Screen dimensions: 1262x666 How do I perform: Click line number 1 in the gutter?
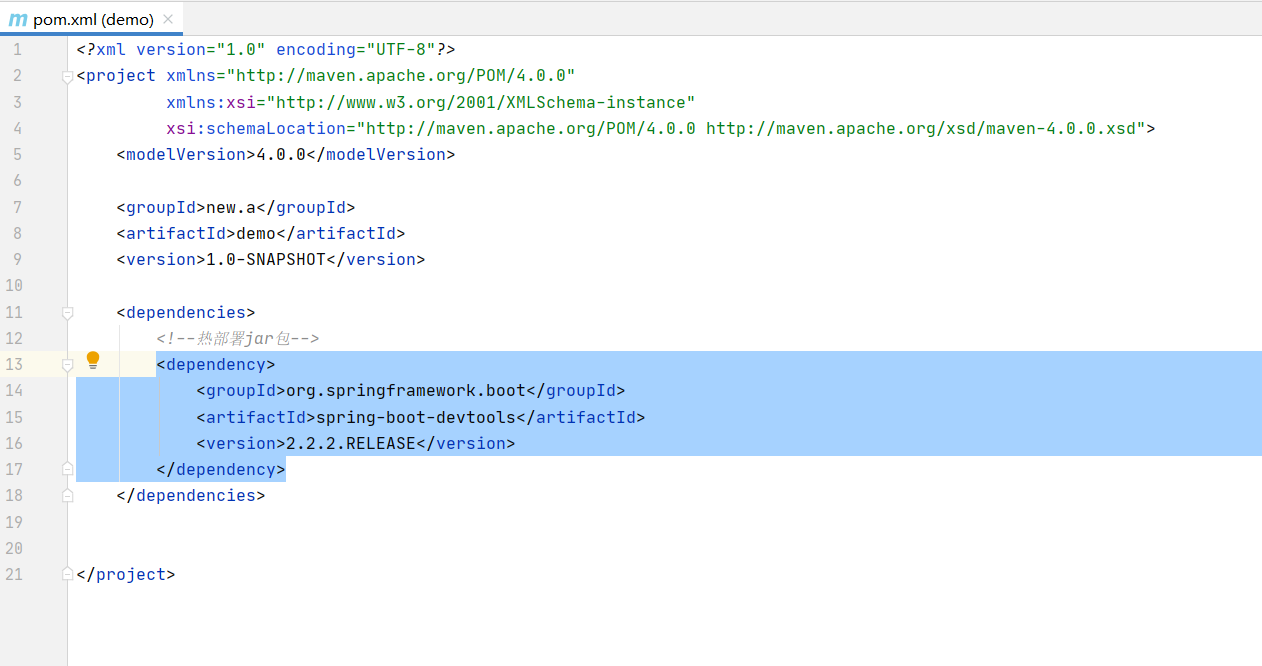tap(17, 49)
